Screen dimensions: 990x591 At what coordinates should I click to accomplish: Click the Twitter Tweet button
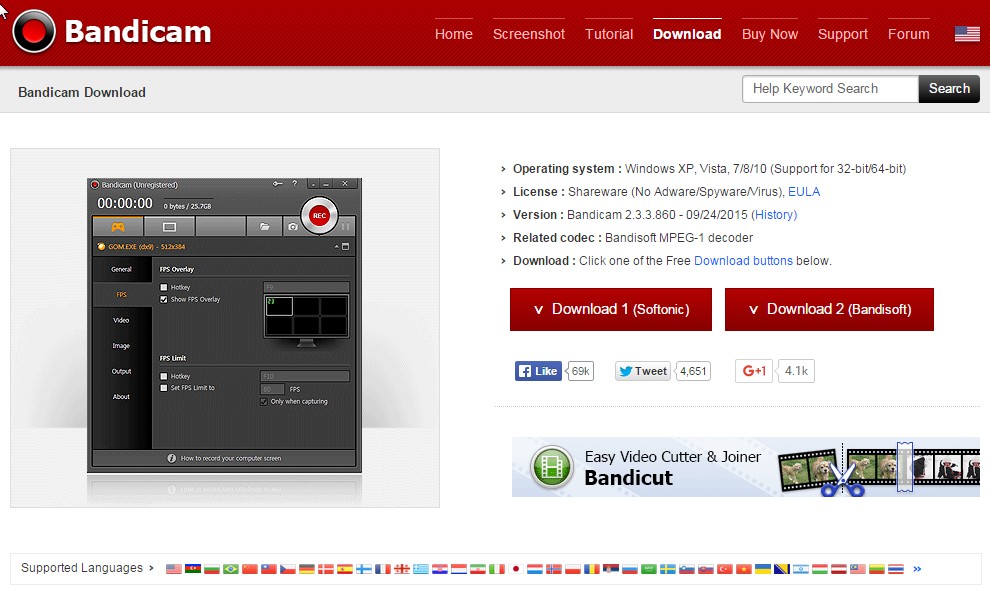643,371
